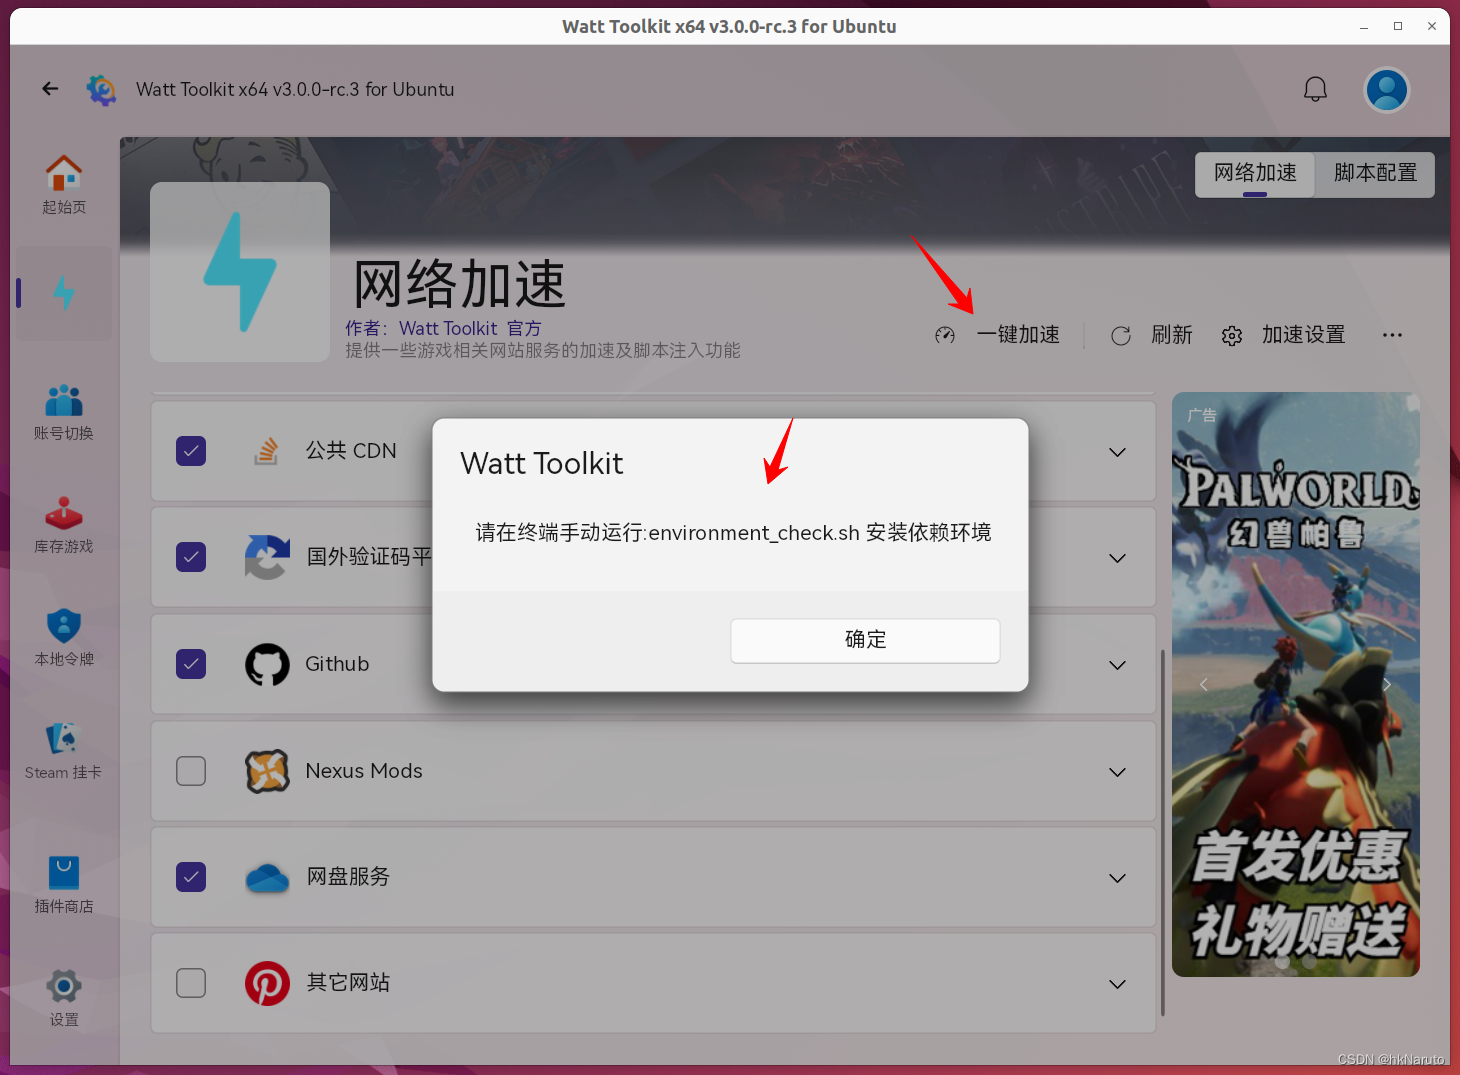Click the cloud icon of 网盘服务
The width and height of the screenshot is (1460, 1075).
click(x=267, y=878)
